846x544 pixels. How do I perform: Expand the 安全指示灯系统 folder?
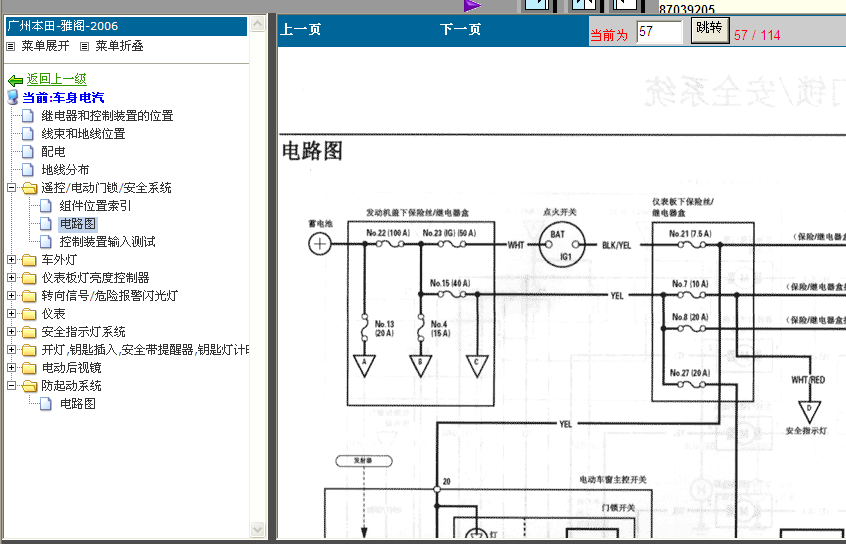pos(11,332)
